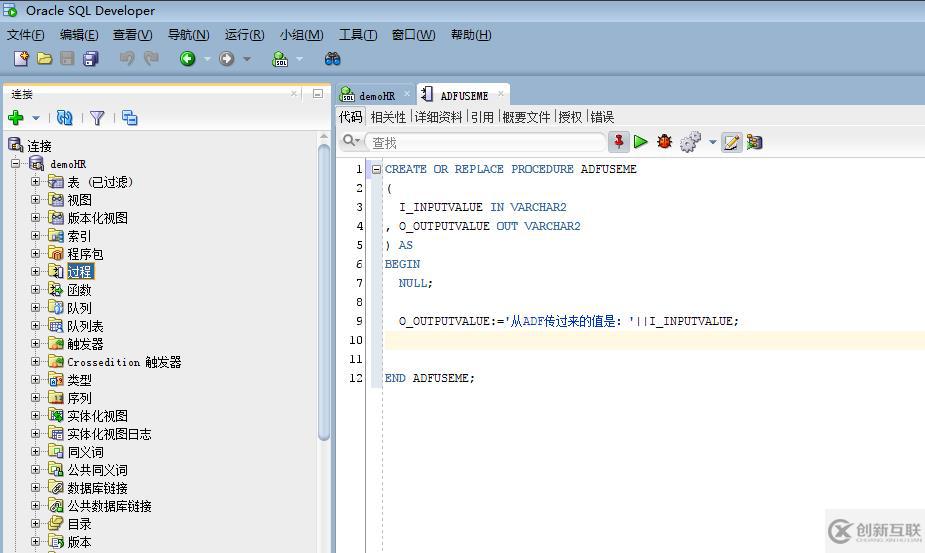Image resolution: width=925 pixels, height=553 pixels.
Task: Collapse the demoHR connection node
Action: click(16, 164)
